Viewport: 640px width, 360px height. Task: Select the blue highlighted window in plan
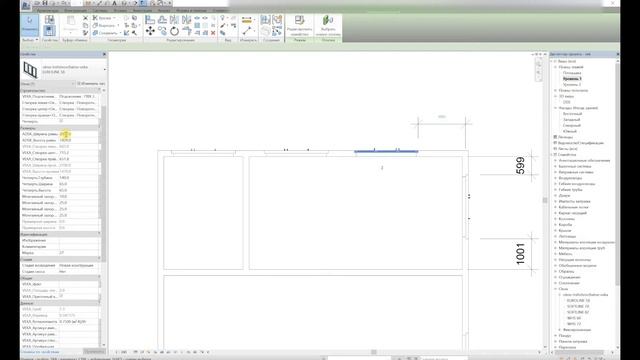(386, 151)
